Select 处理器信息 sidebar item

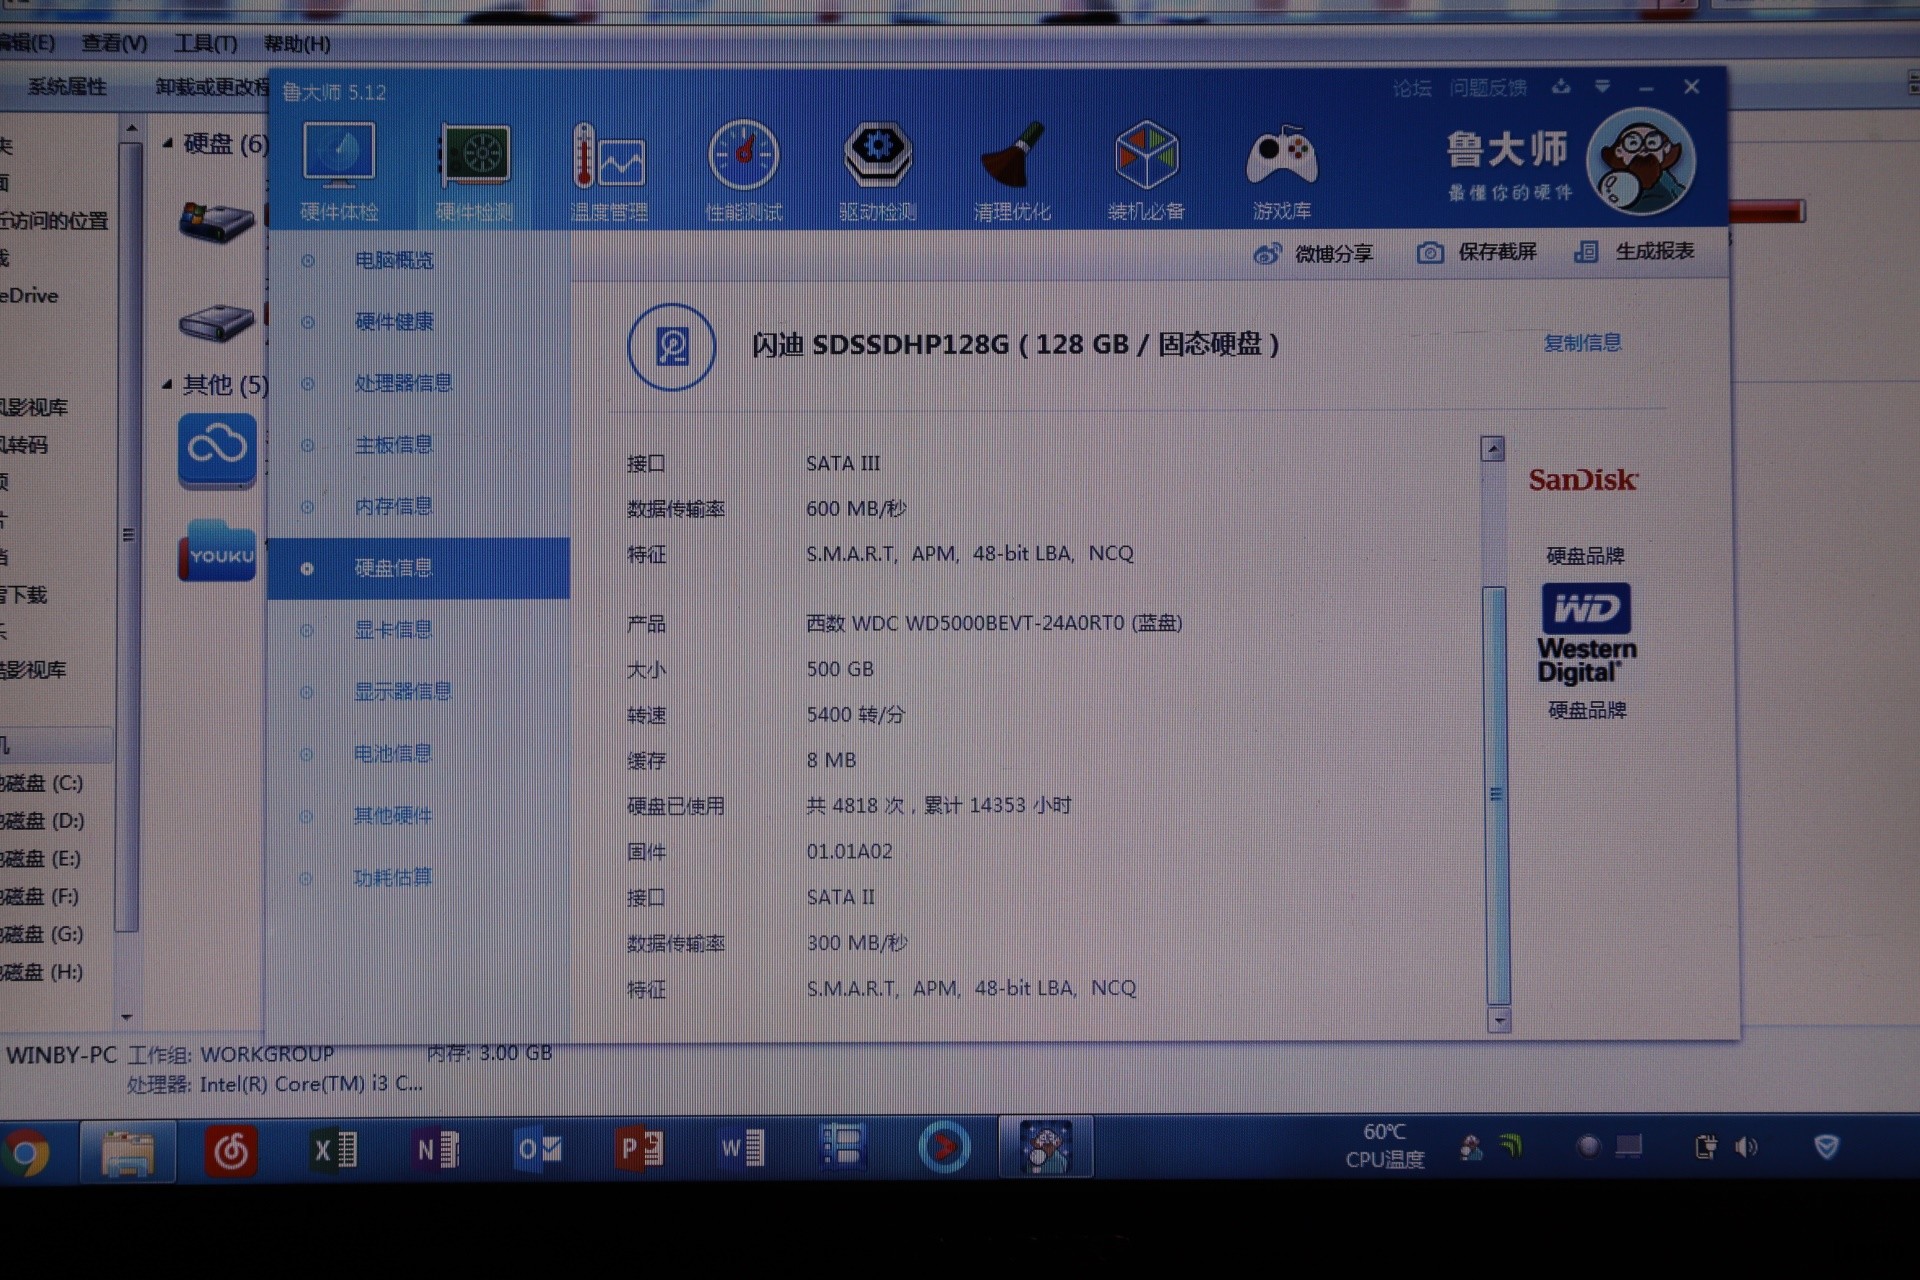coord(403,383)
